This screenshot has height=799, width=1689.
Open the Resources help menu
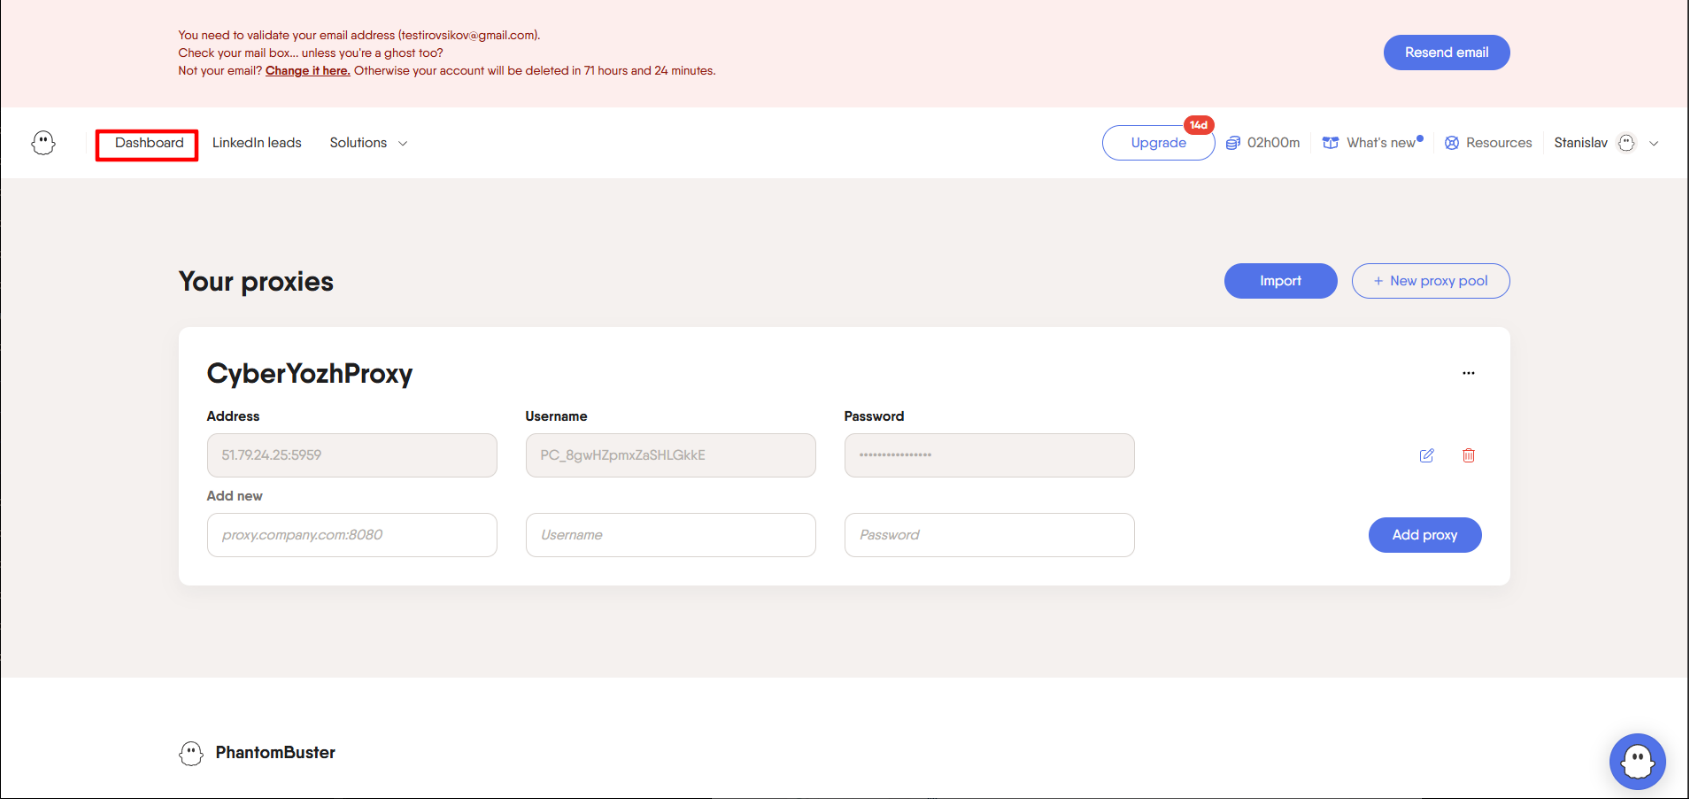pos(1488,143)
